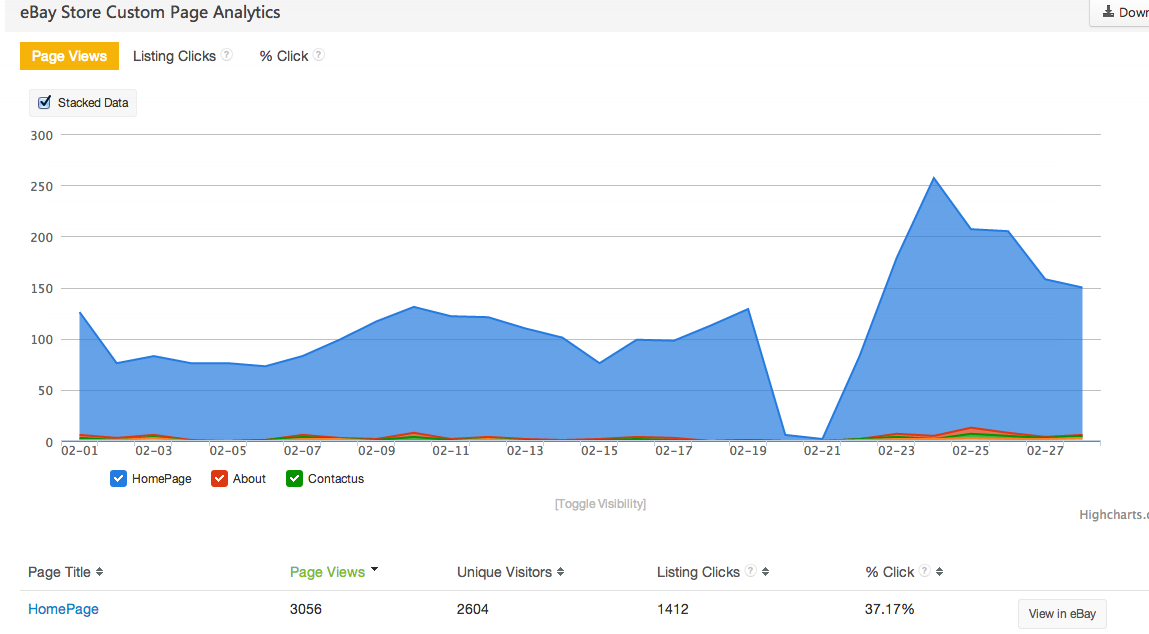Image resolution: width=1149 pixels, height=634 pixels.
Task: Click the Download button icon
Action: coord(1108,12)
